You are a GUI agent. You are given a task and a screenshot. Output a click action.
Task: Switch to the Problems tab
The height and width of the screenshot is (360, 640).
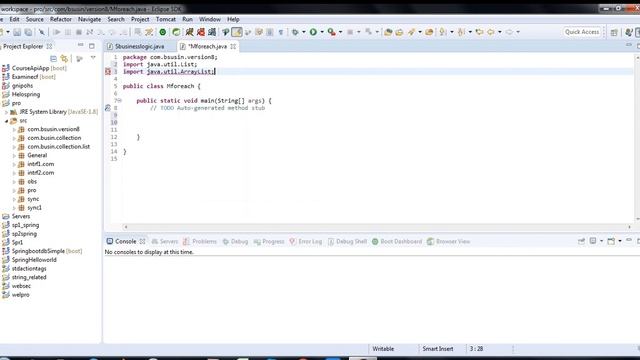(200, 242)
